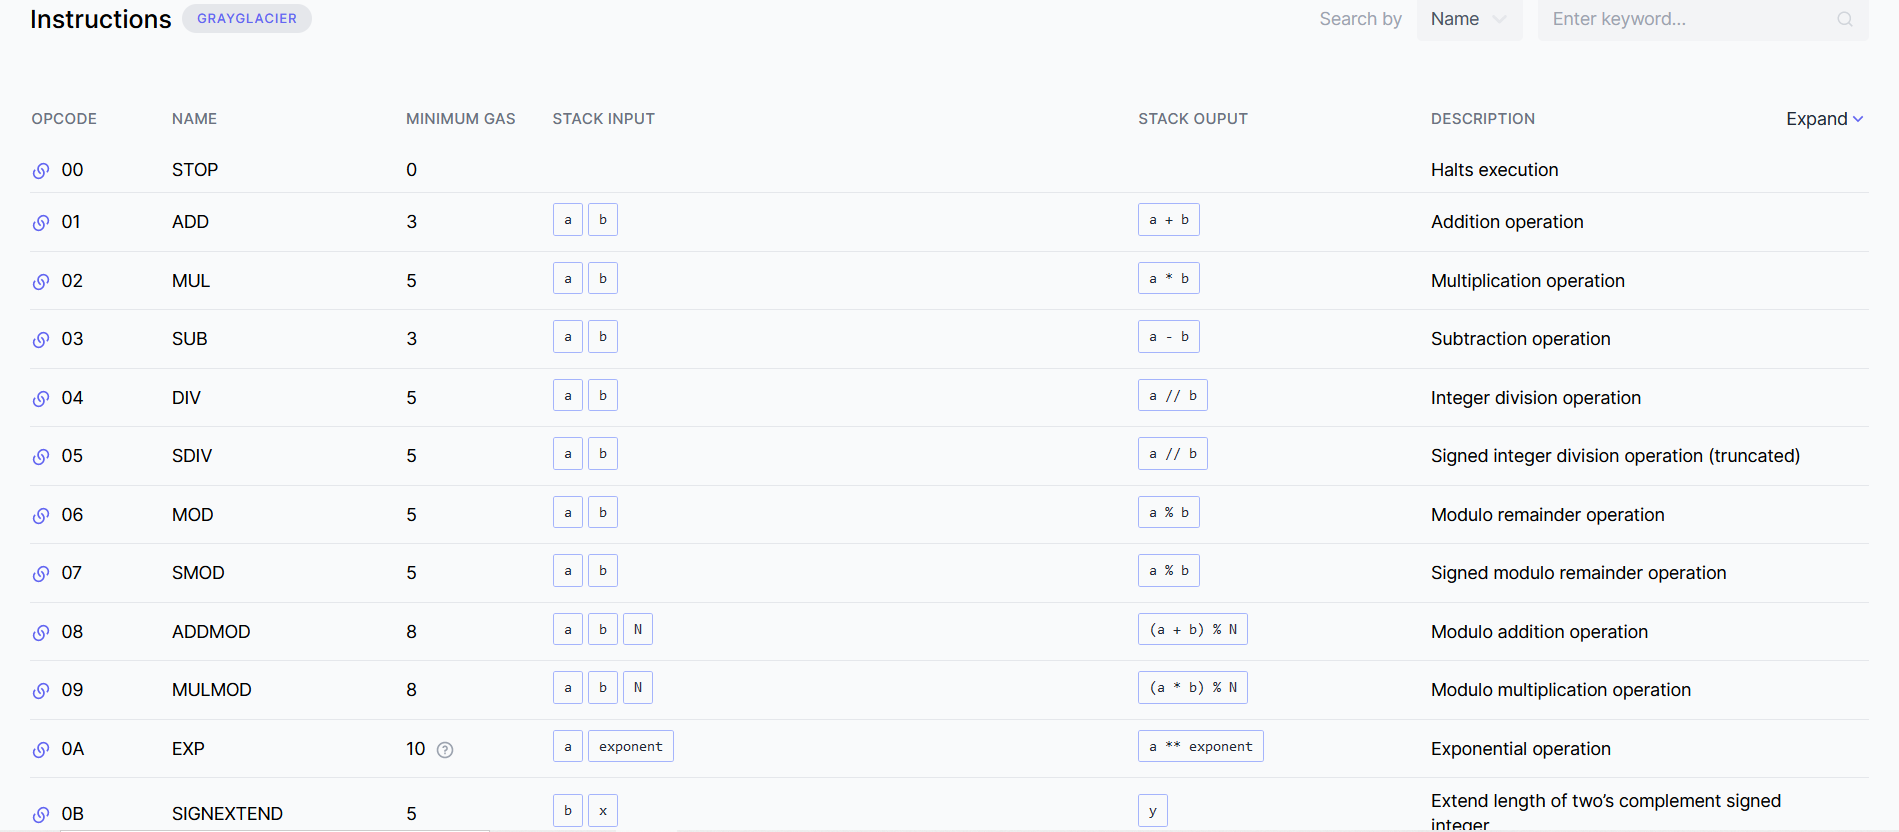Click the GRAYGLACIER fork badge
The height and width of the screenshot is (832, 1899).
pos(246,19)
